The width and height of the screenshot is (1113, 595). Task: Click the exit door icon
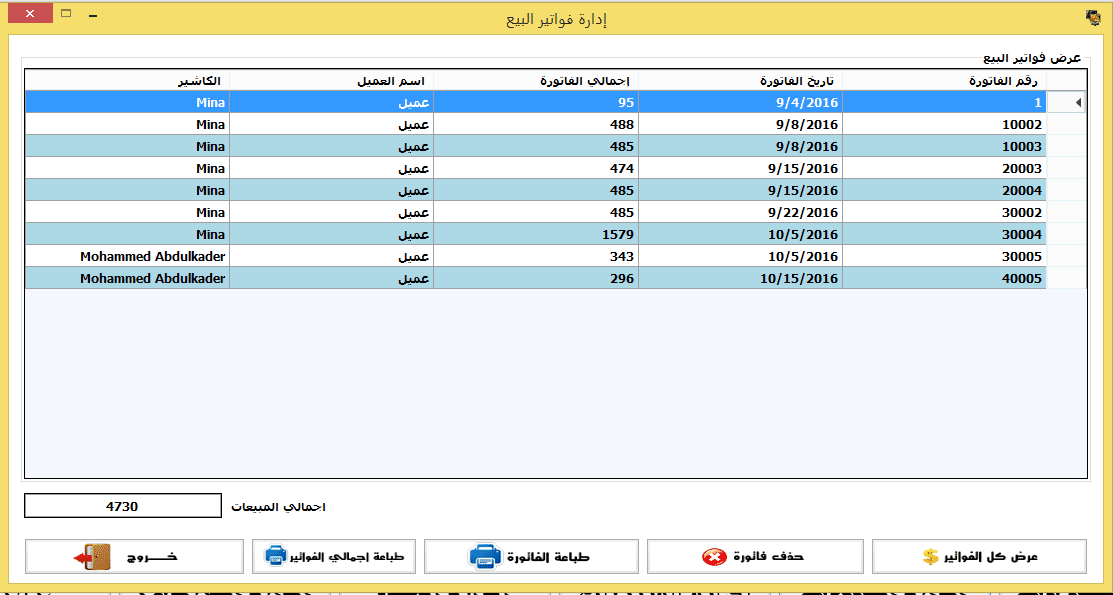point(90,557)
